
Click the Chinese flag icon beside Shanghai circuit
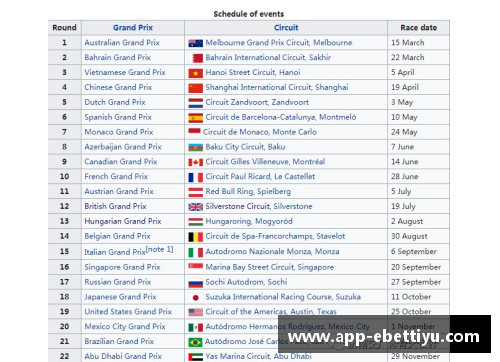tap(195, 88)
